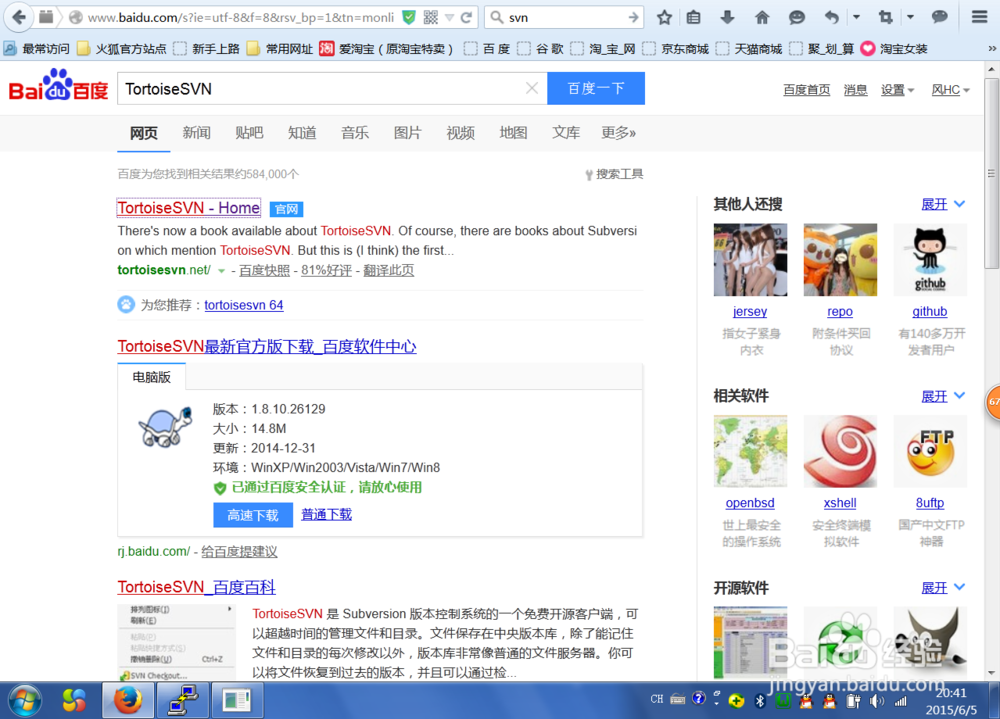Image resolution: width=1000 pixels, height=719 pixels.
Task: Click the 普通下载 link
Action: click(x=327, y=514)
